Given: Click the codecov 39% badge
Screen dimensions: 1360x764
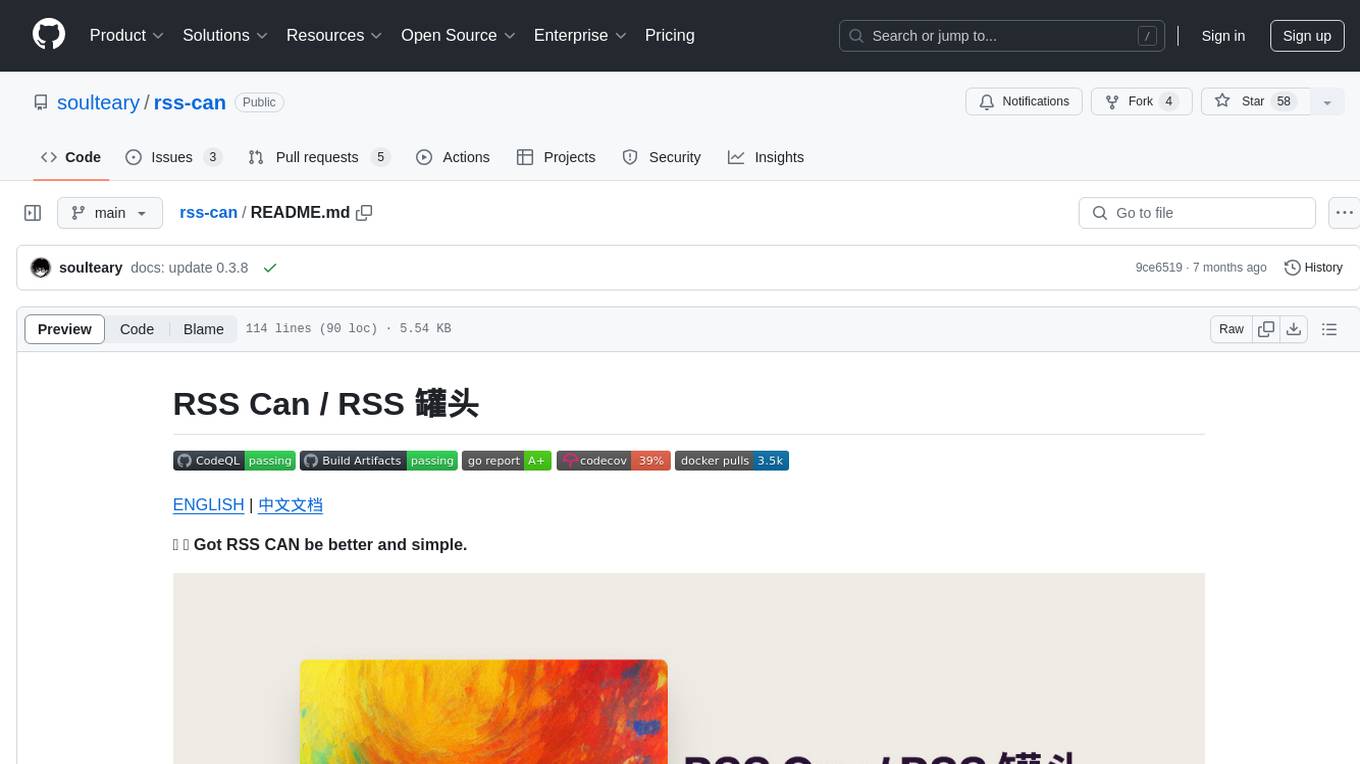Looking at the screenshot, I should point(613,461).
